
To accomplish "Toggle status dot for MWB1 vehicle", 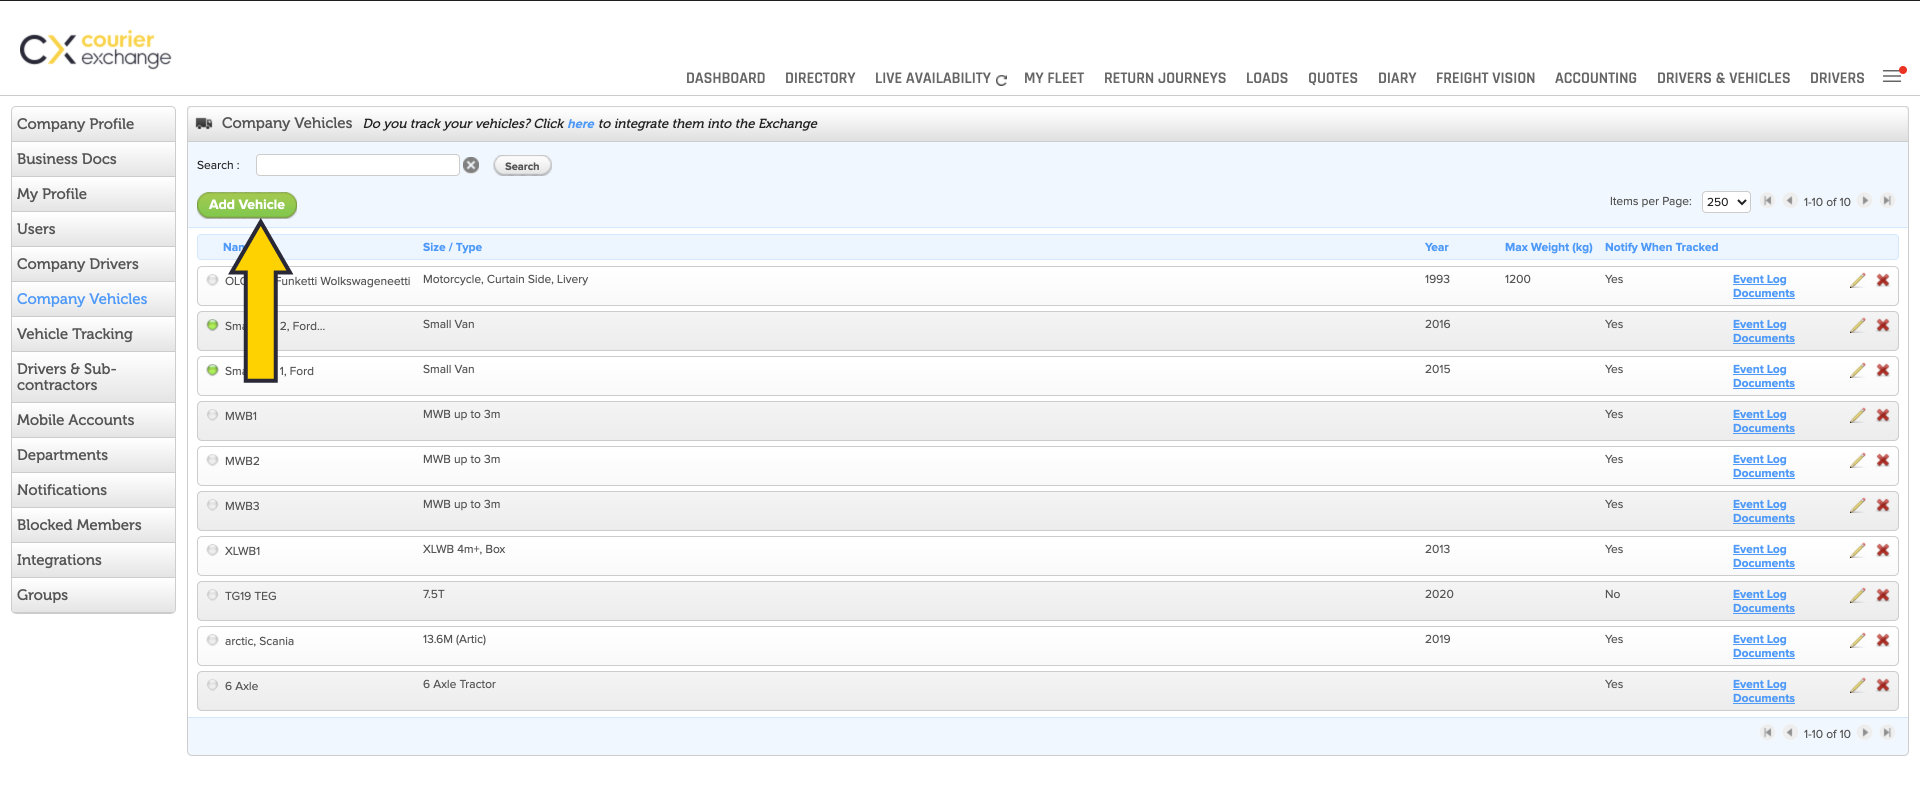I will point(213,415).
